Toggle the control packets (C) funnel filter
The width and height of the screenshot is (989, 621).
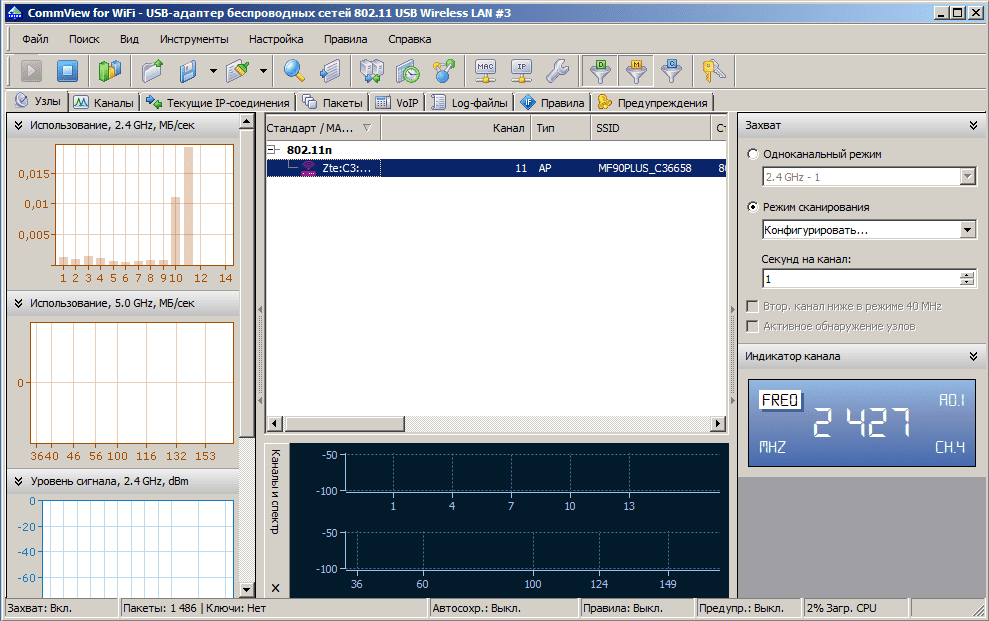pos(672,71)
